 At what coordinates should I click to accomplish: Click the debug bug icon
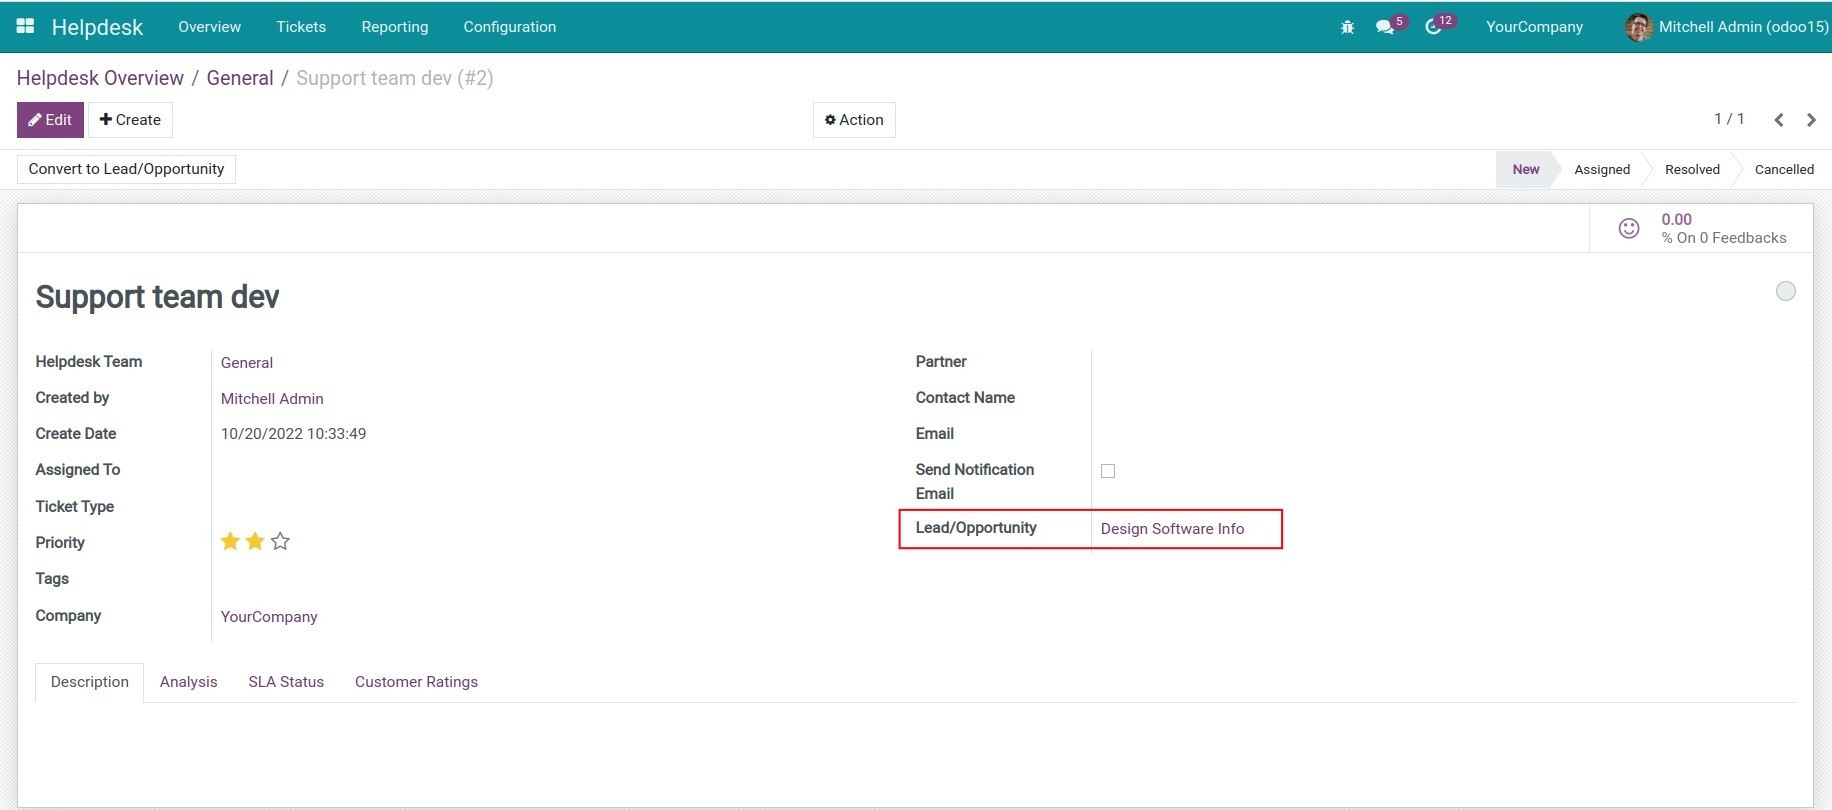point(1347,27)
